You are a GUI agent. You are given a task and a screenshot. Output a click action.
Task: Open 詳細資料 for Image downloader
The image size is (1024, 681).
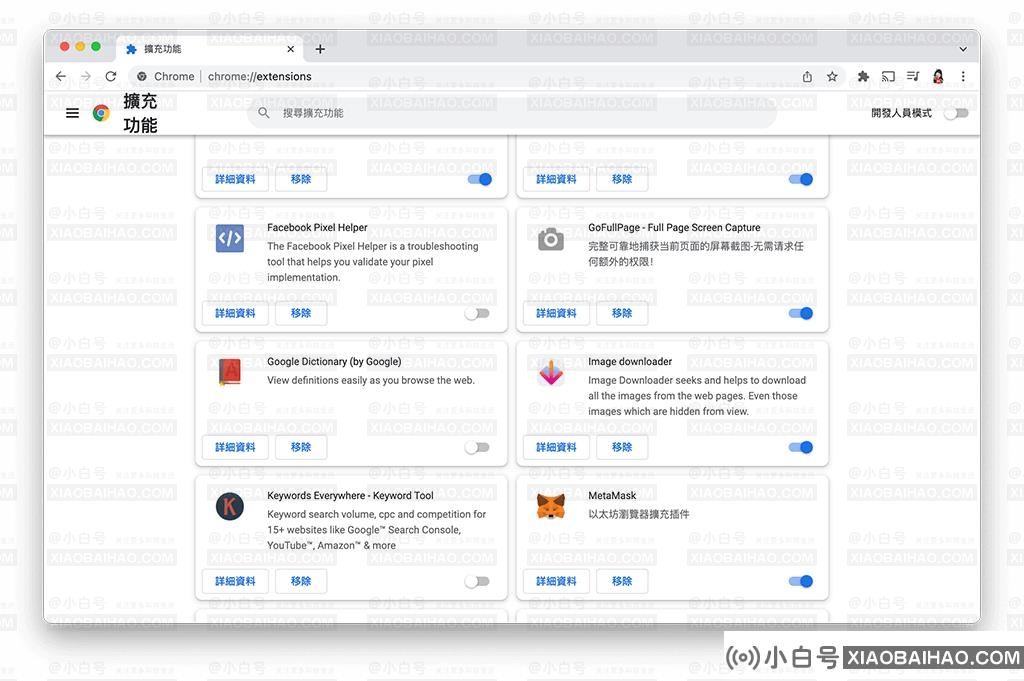pos(556,447)
